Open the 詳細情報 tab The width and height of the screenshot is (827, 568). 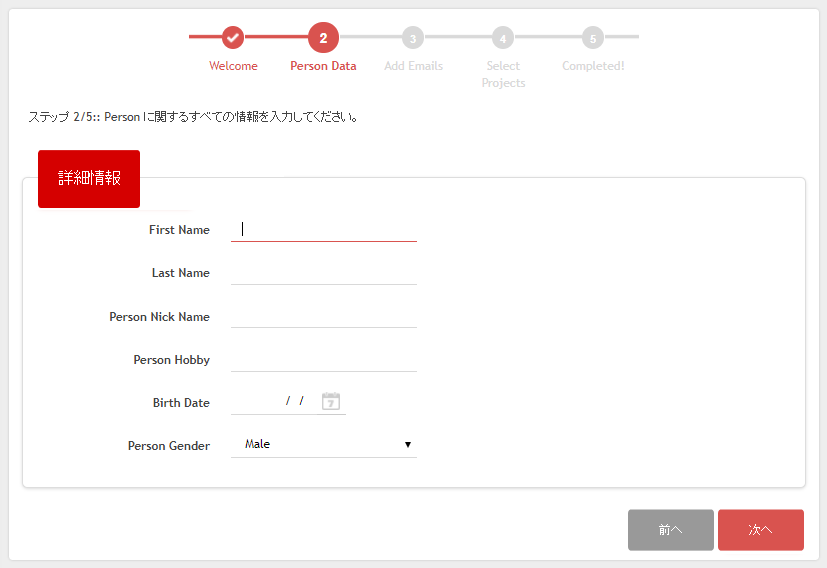(x=89, y=179)
